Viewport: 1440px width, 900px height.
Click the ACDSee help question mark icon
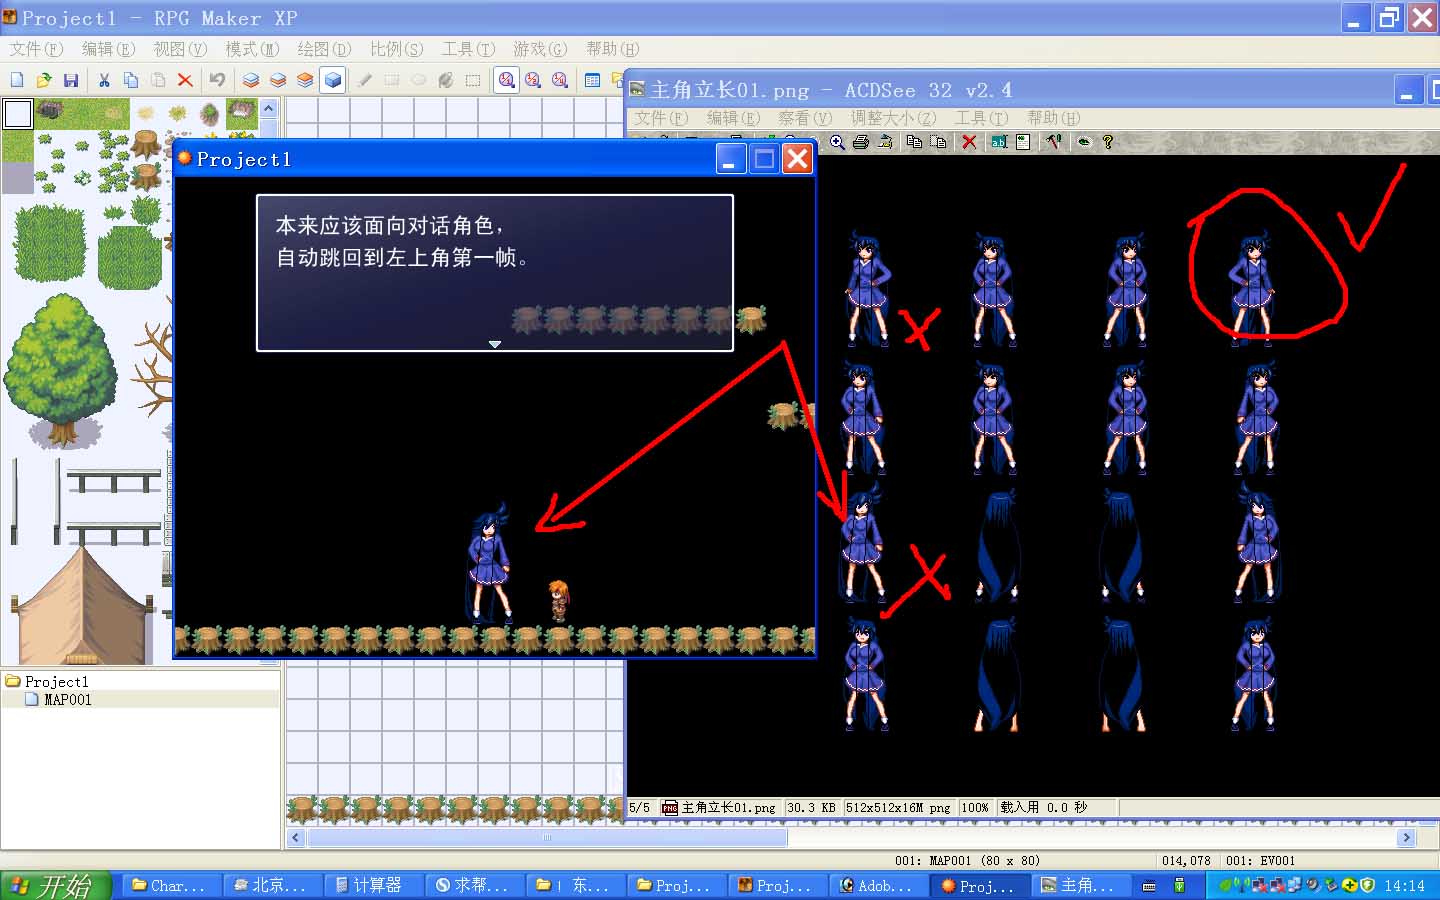[x=1108, y=142]
